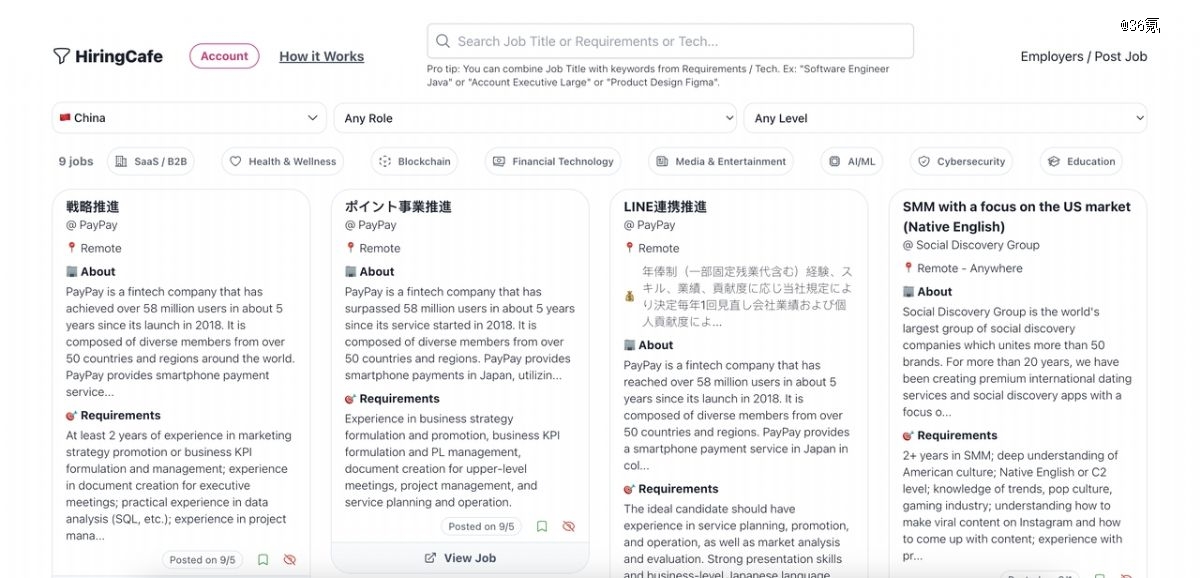This screenshot has width=1200, height=578.
Task: Open the LINE連携推進 job title
Action: pos(665,207)
